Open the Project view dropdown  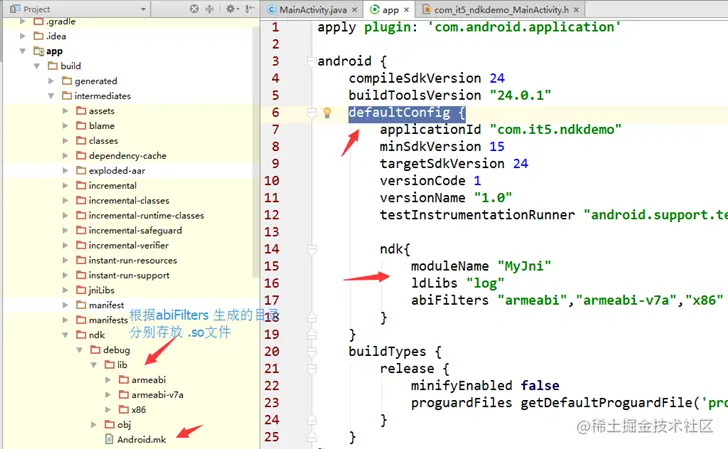143,9
